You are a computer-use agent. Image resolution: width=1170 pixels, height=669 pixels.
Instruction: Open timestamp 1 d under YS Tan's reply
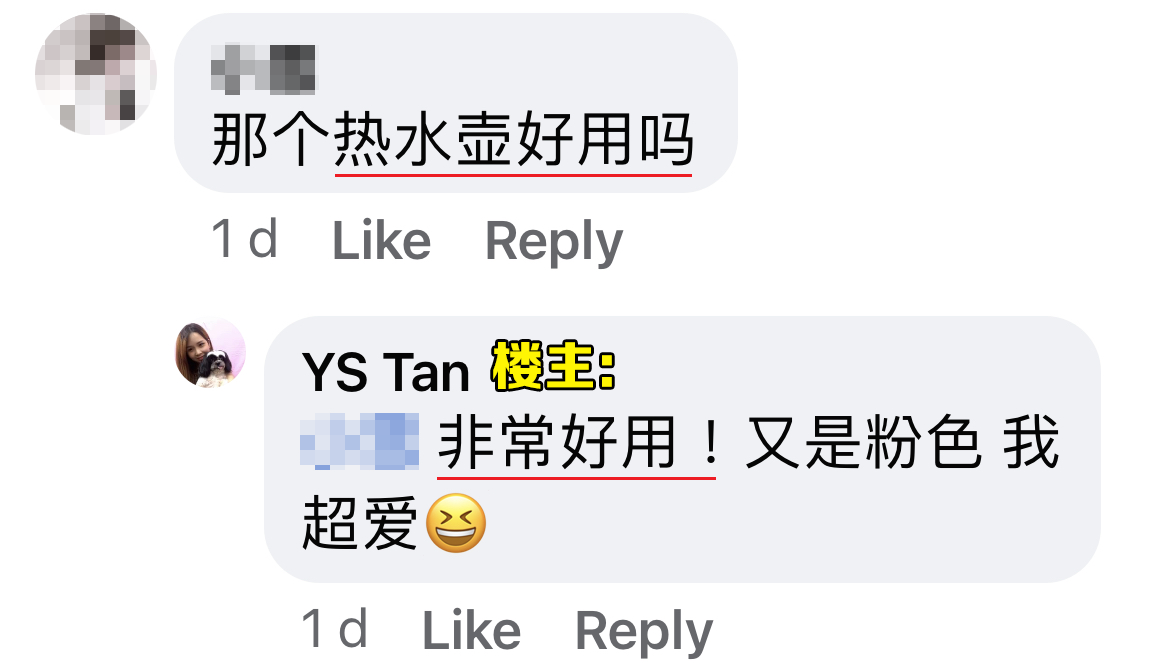(x=335, y=629)
